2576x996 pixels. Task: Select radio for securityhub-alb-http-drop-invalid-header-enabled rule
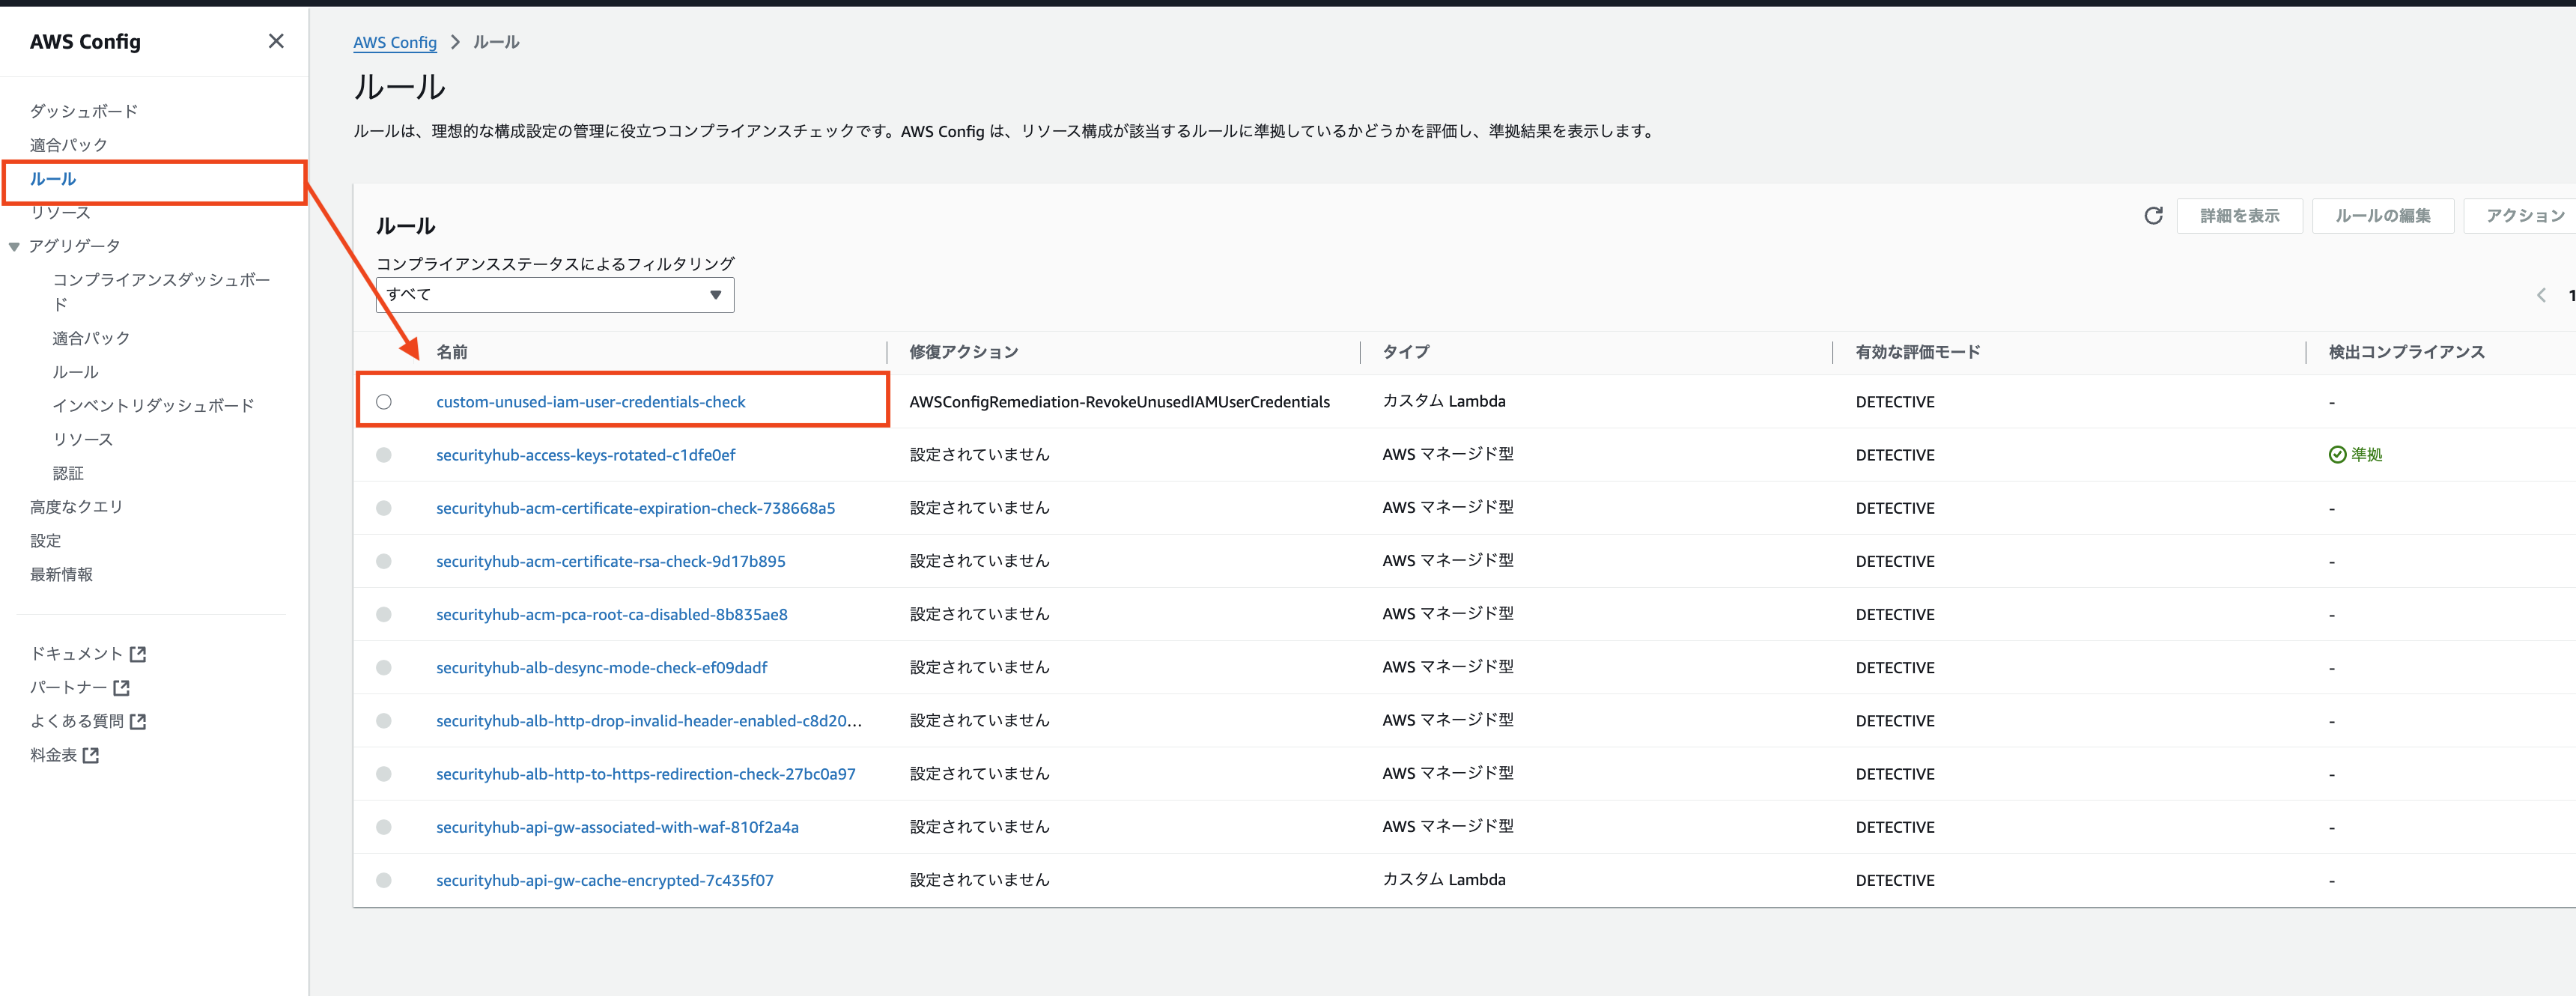click(x=384, y=721)
